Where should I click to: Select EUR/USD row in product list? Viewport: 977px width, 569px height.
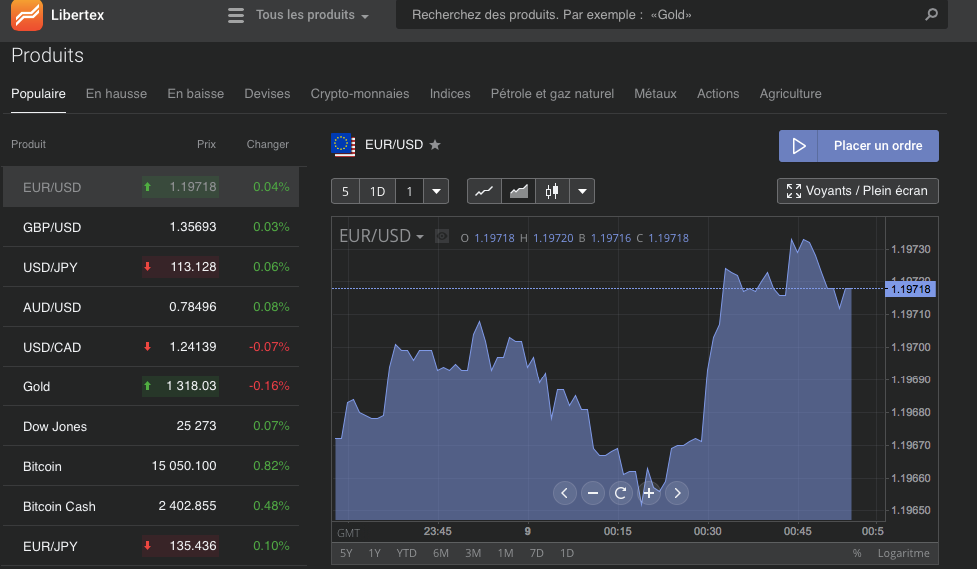(151, 187)
